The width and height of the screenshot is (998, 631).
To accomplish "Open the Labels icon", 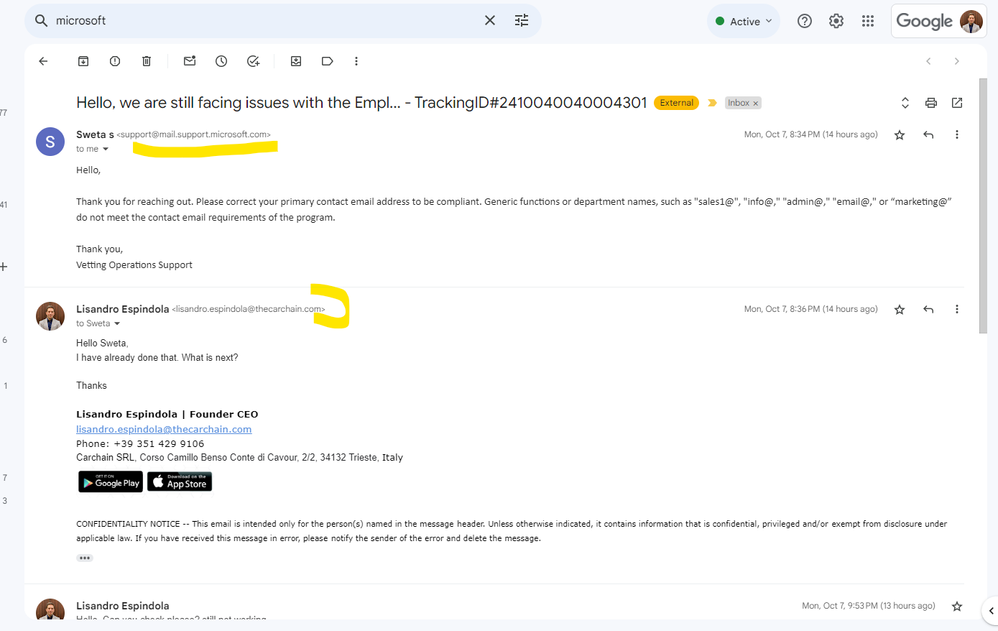I will [327, 61].
